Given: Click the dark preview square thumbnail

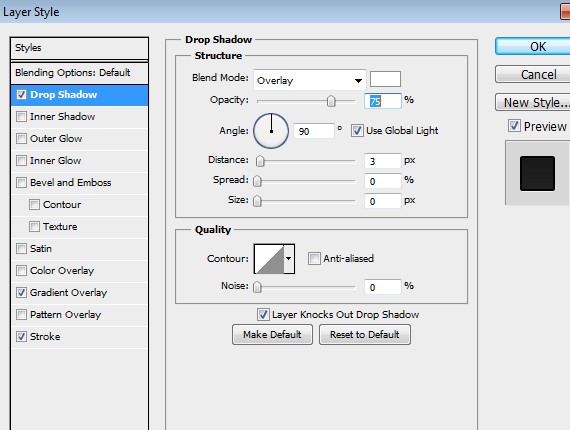Looking at the screenshot, I should 537,173.
